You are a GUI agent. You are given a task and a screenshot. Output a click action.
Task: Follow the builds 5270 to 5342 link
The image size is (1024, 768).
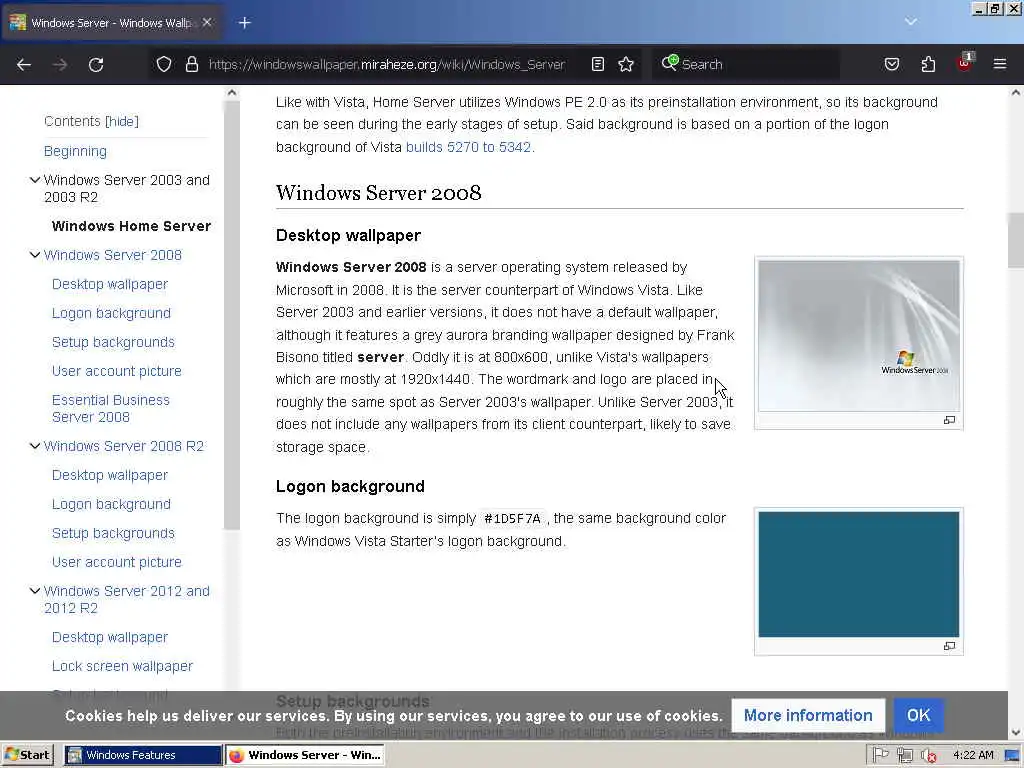pos(470,147)
